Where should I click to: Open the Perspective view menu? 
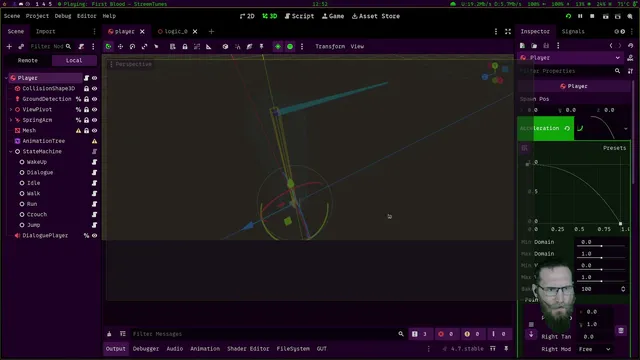click(131, 64)
